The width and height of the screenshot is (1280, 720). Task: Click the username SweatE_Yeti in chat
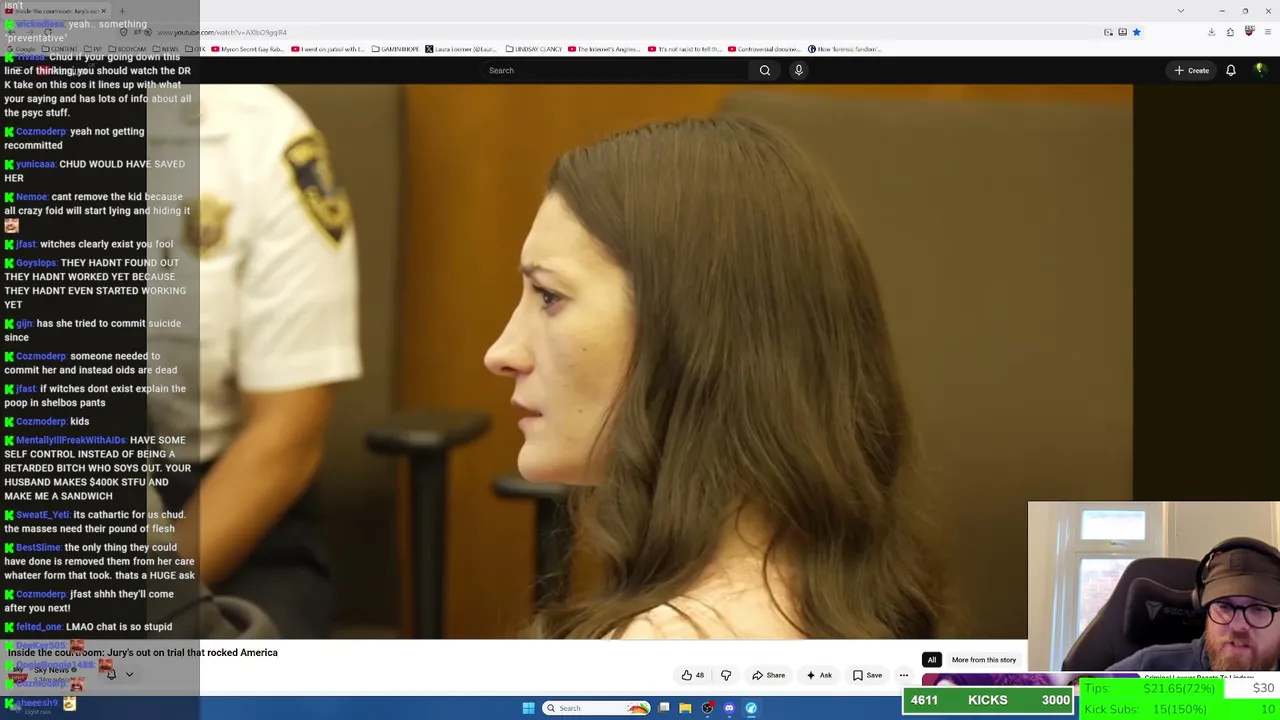[x=43, y=515]
